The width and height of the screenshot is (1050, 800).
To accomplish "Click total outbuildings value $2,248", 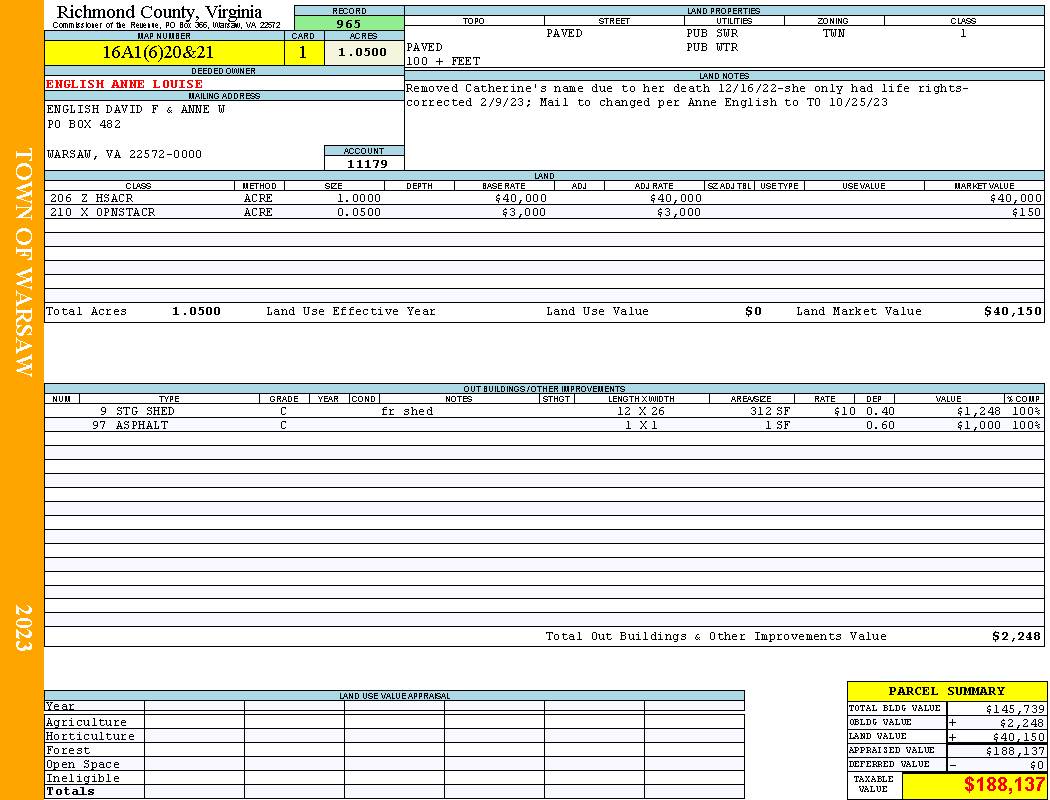I will [x=1017, y=636].
